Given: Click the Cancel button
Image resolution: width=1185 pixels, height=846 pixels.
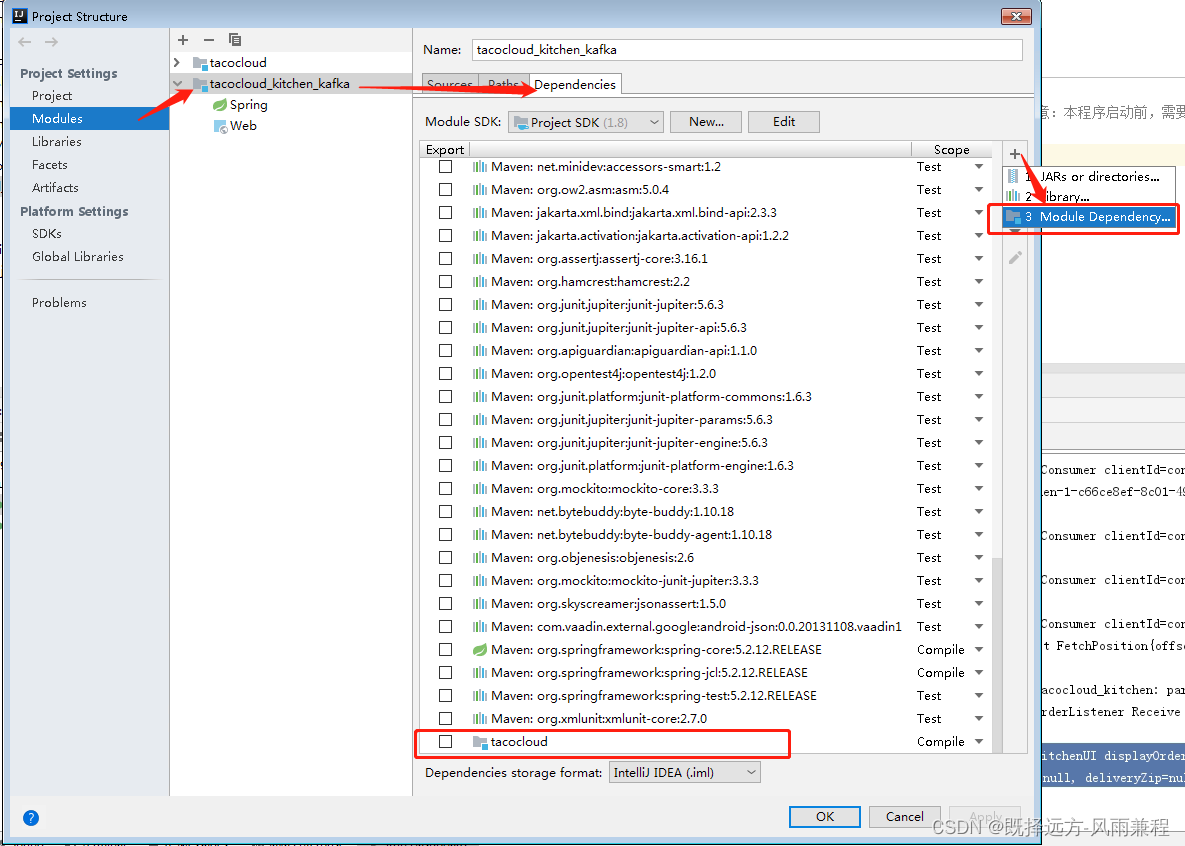Looking at the screenshot, I should [905, 817].
